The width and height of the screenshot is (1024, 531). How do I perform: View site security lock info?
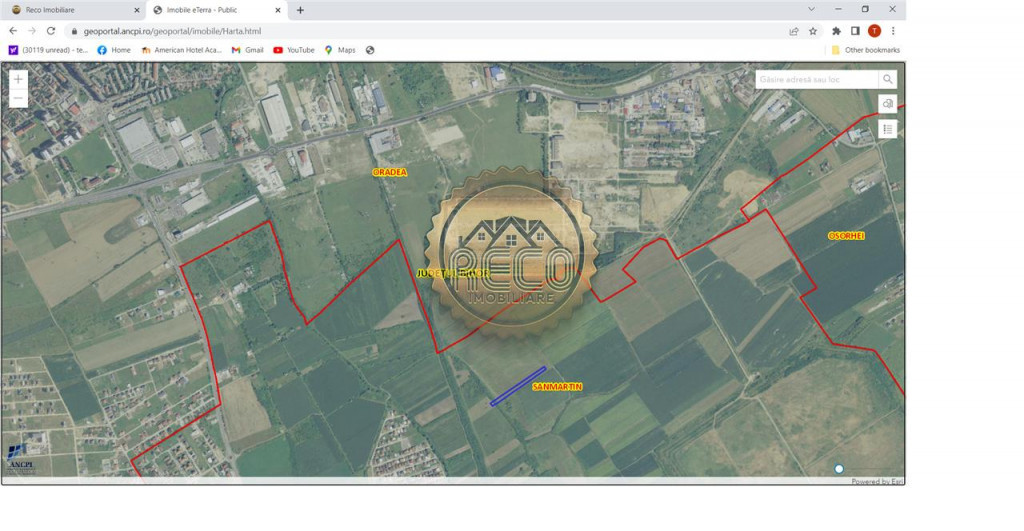74,31
